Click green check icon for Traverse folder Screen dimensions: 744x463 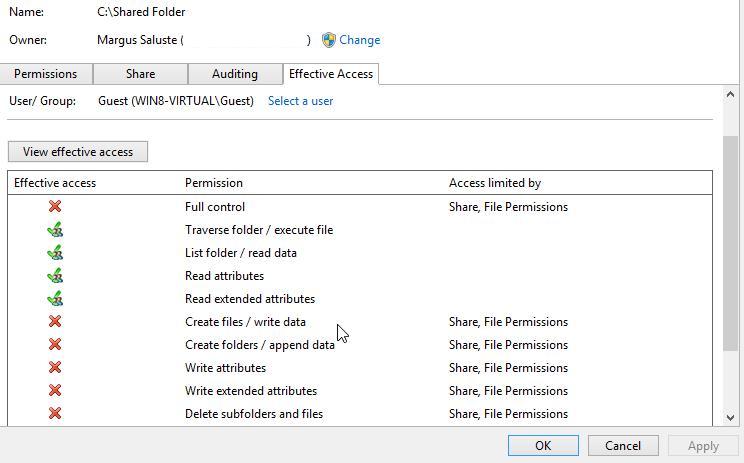pos(55,230)
